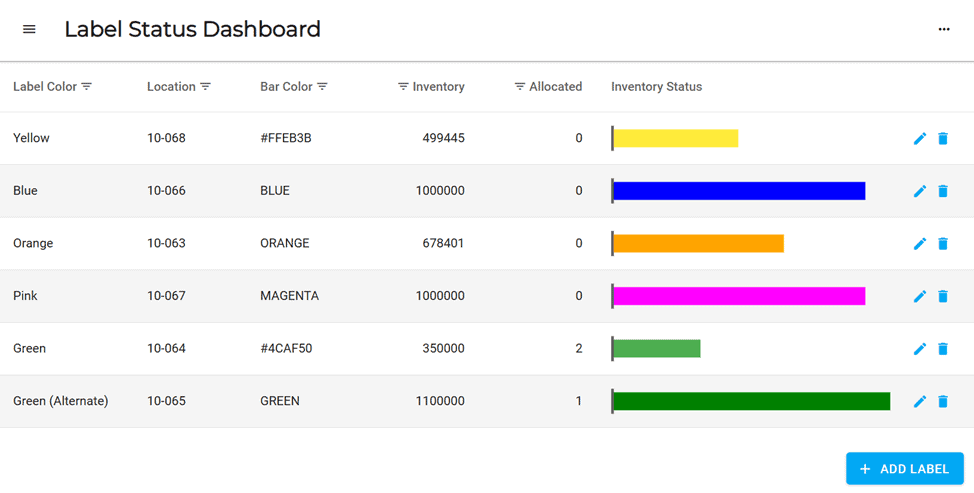The width and height of the screenshot is (974, 493).
Task: Delete the Green (Alternate) label
Action: tap(943, 401)
